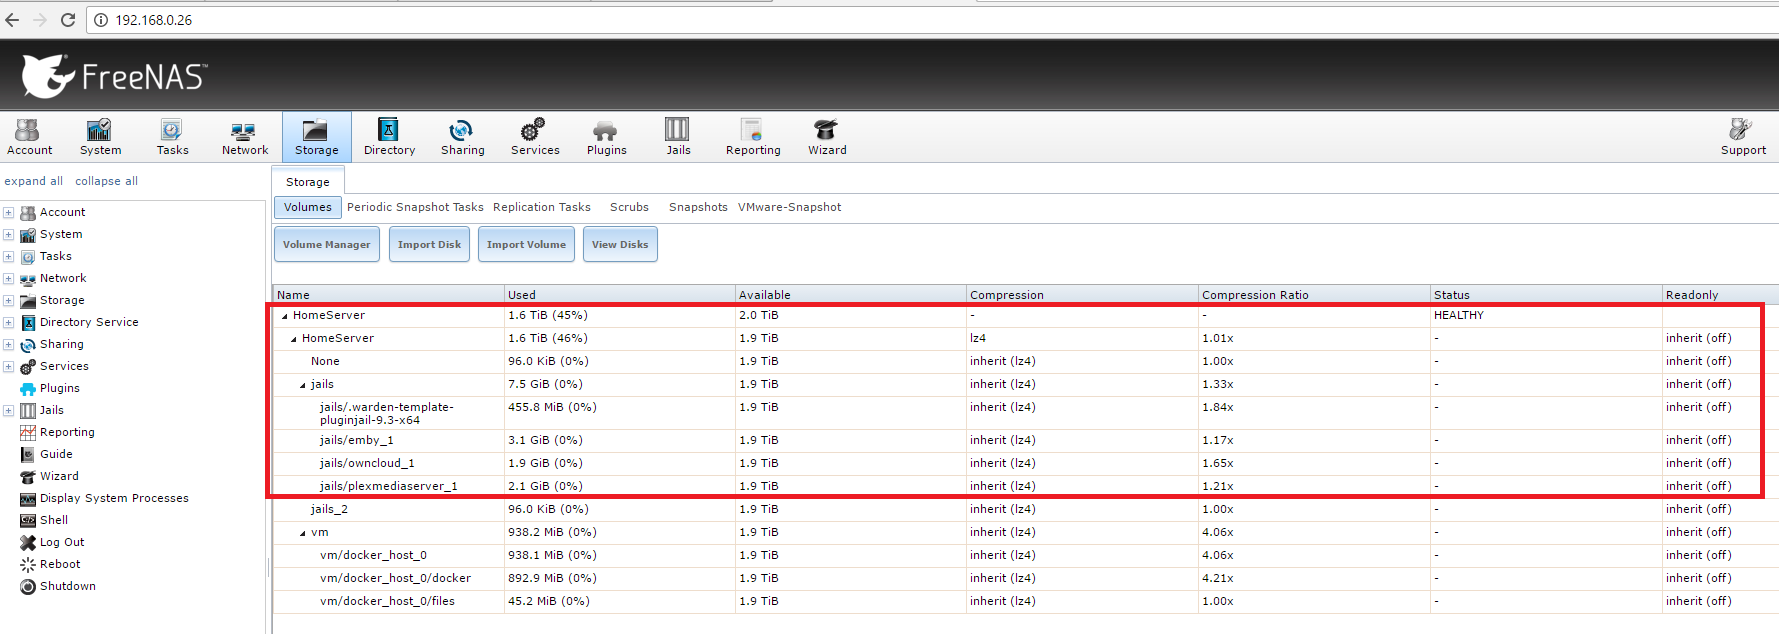Open Account in the top toolbar
This screenshot has height=634, width=1779.
[29, 137]
